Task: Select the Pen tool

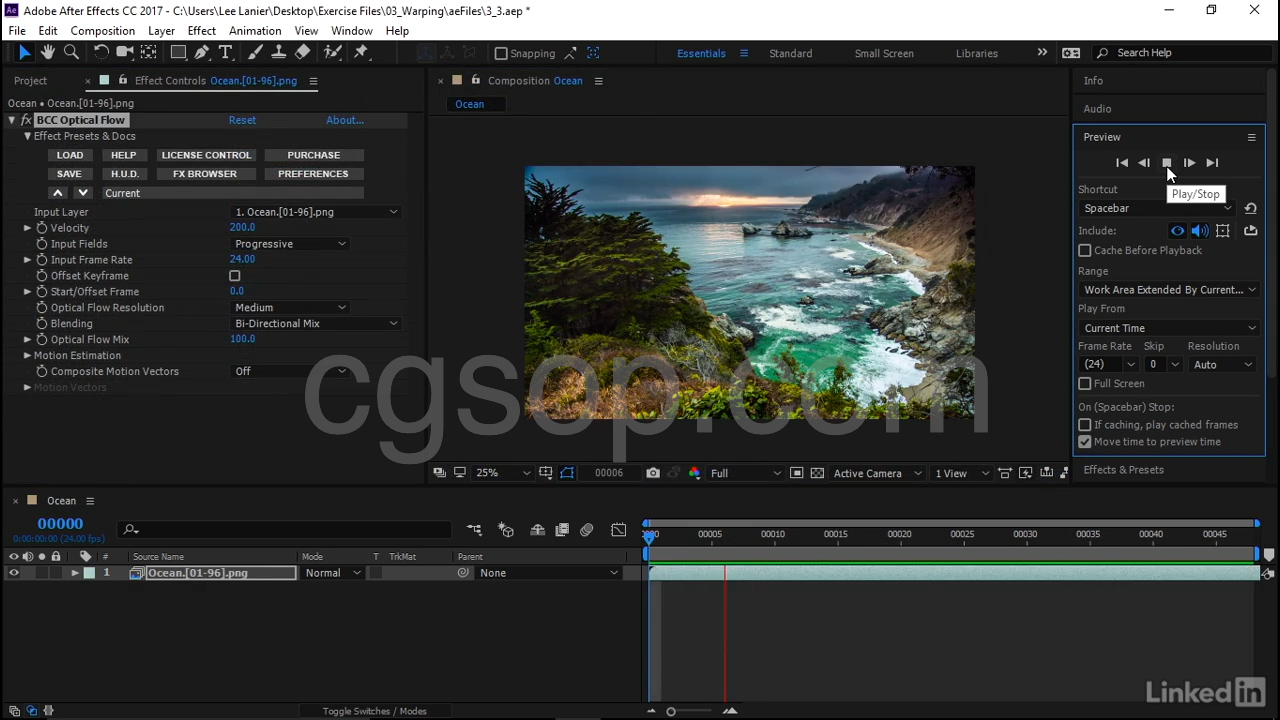Action: (x=202, y=53)
